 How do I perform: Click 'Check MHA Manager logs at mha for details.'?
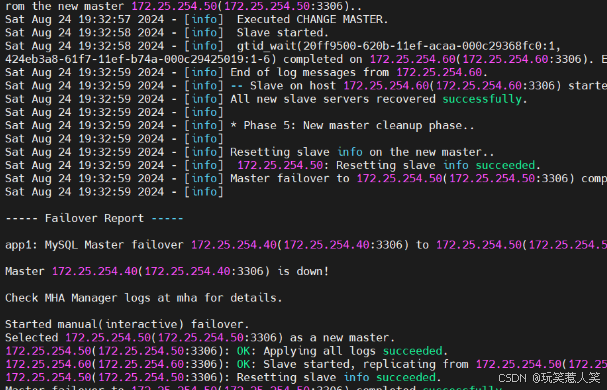pyautogui.click(x=144, y=298)
